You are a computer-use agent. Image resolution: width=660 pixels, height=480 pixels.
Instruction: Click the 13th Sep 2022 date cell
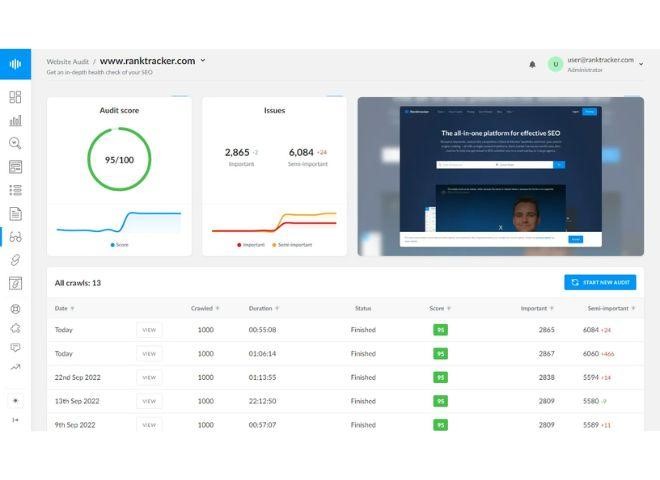tap(77, 401)
